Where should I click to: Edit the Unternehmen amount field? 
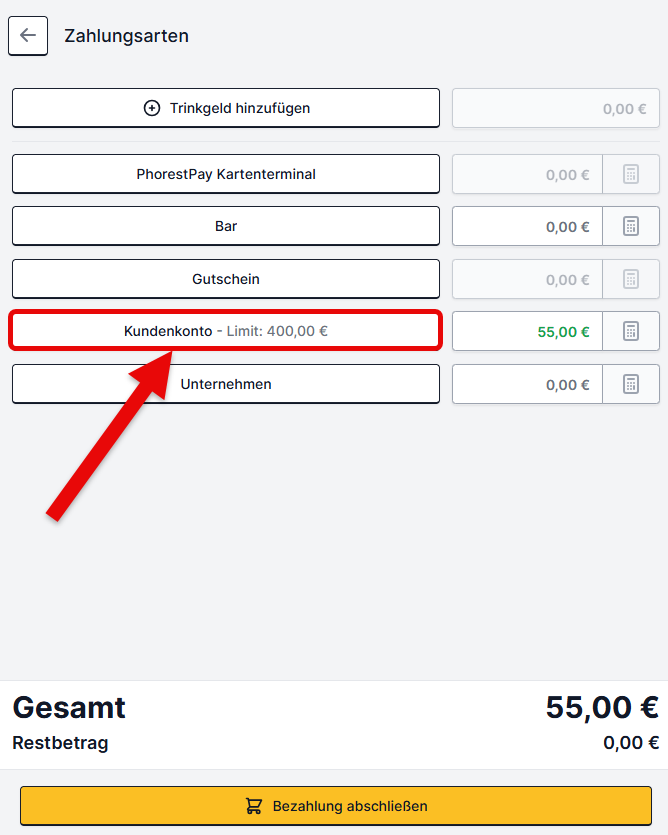point(527,384)
